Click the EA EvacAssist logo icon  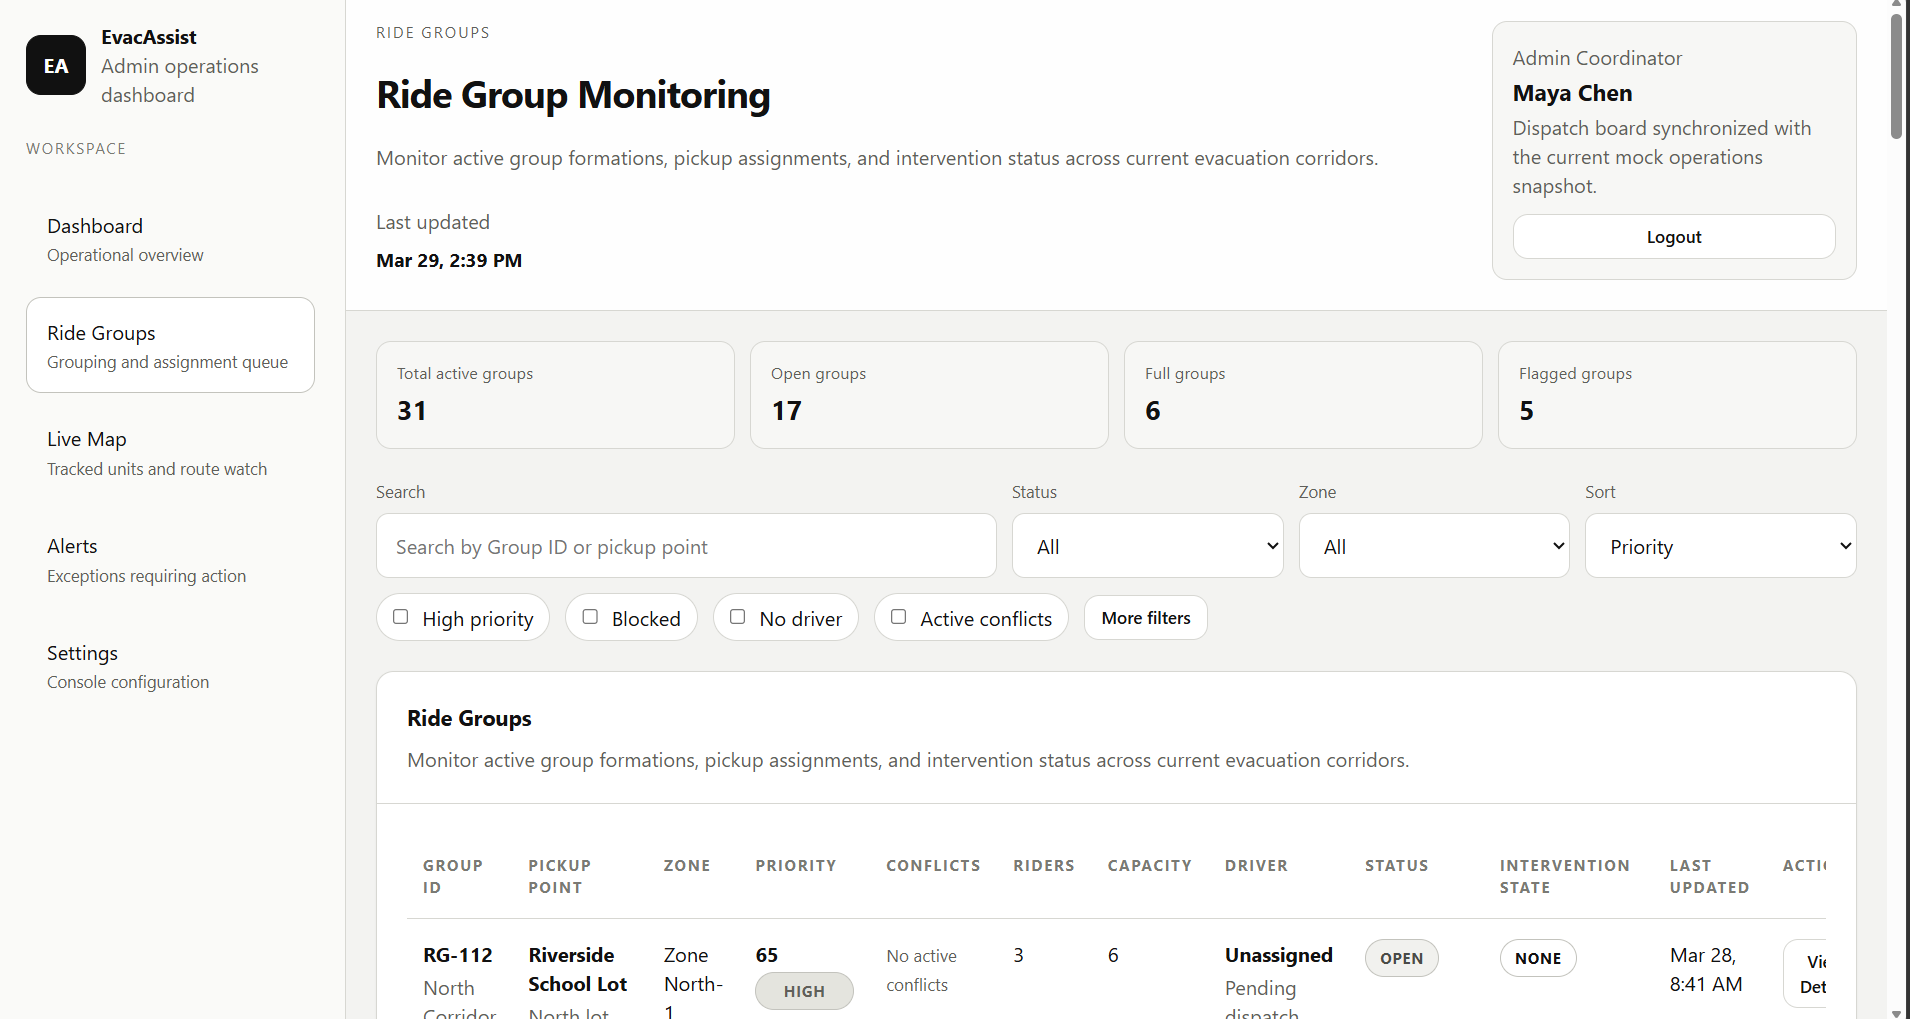click(x=56, y=65)
